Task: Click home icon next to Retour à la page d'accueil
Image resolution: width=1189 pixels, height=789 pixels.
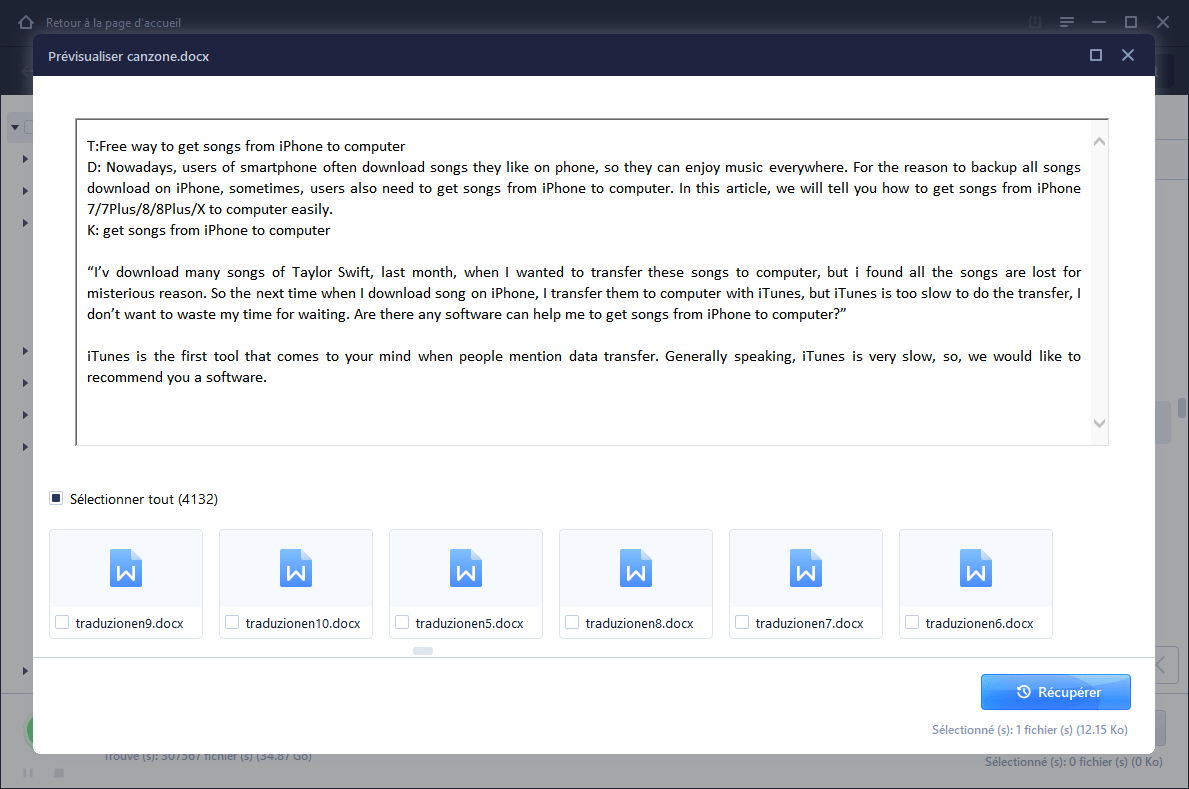Action: [28, 22]
